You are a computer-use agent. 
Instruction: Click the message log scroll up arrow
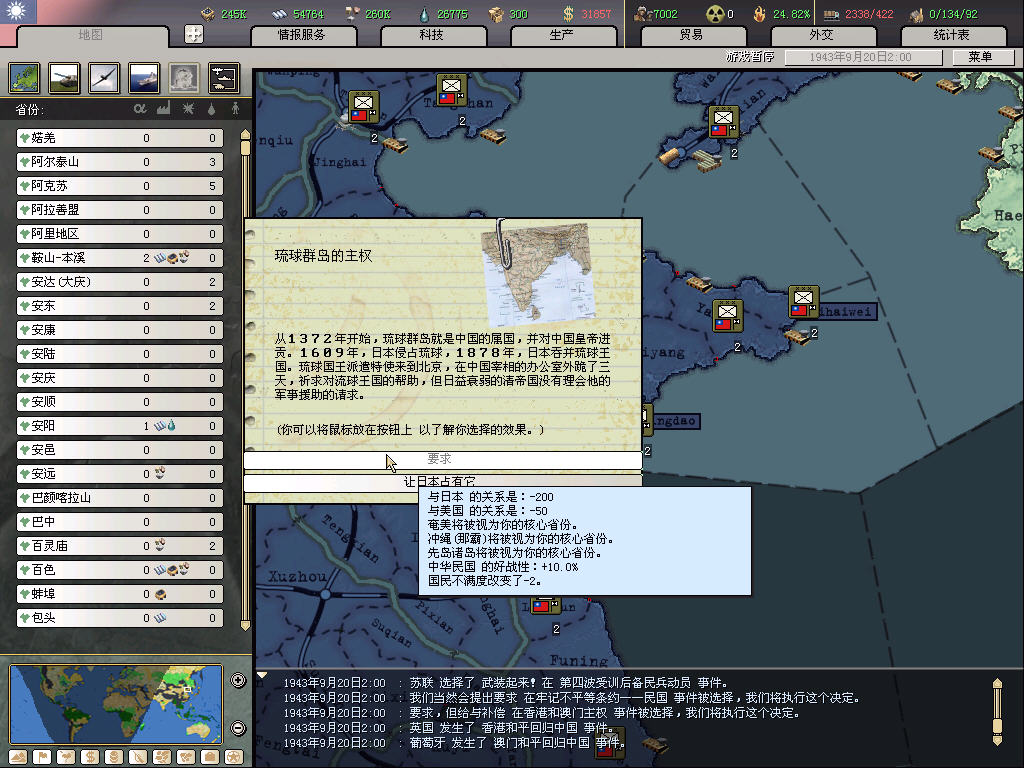997,683
